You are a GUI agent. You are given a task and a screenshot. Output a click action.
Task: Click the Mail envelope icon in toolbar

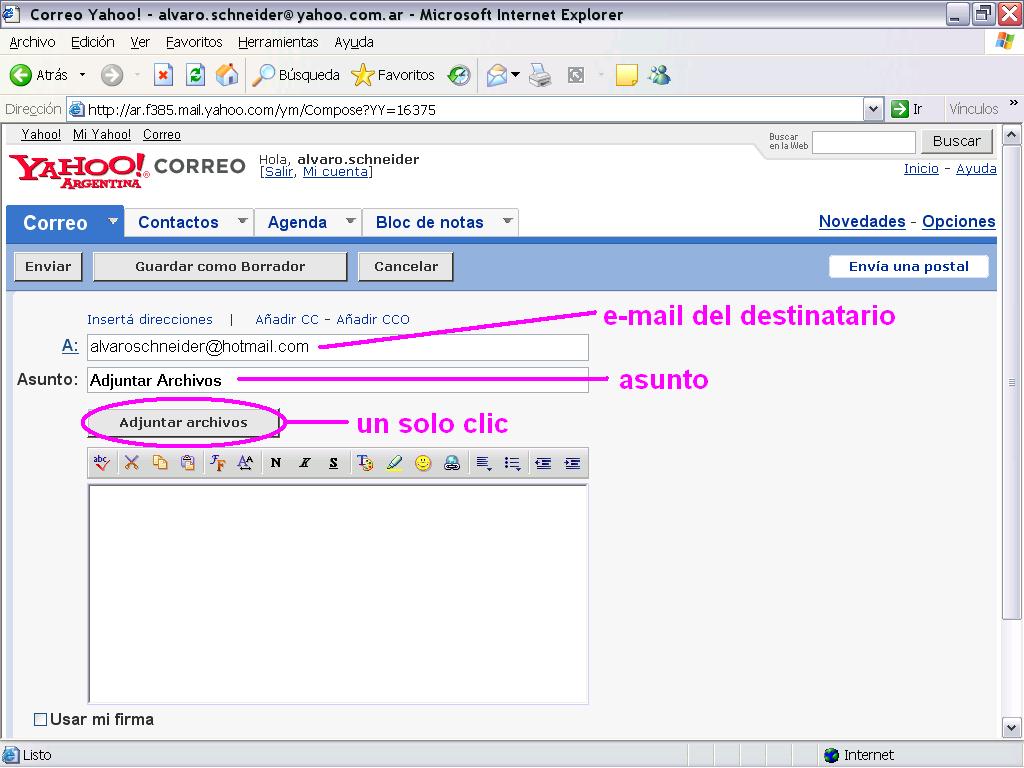point(497,75)
